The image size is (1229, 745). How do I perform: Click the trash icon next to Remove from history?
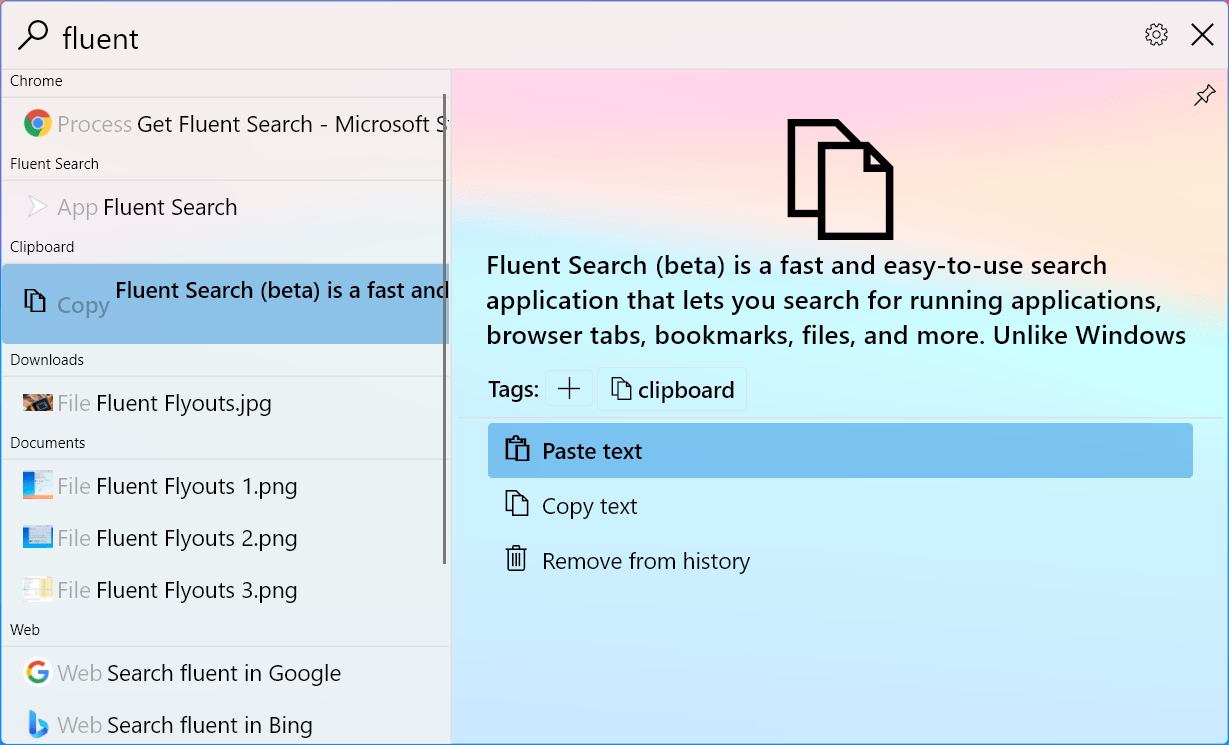[516, 559]
